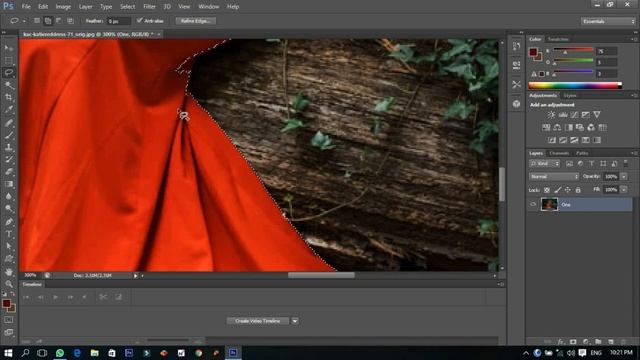The height and width of the screenshot is (360, 640).
Task: Select the Eyedropper tool
Action: tap(9, 109)
